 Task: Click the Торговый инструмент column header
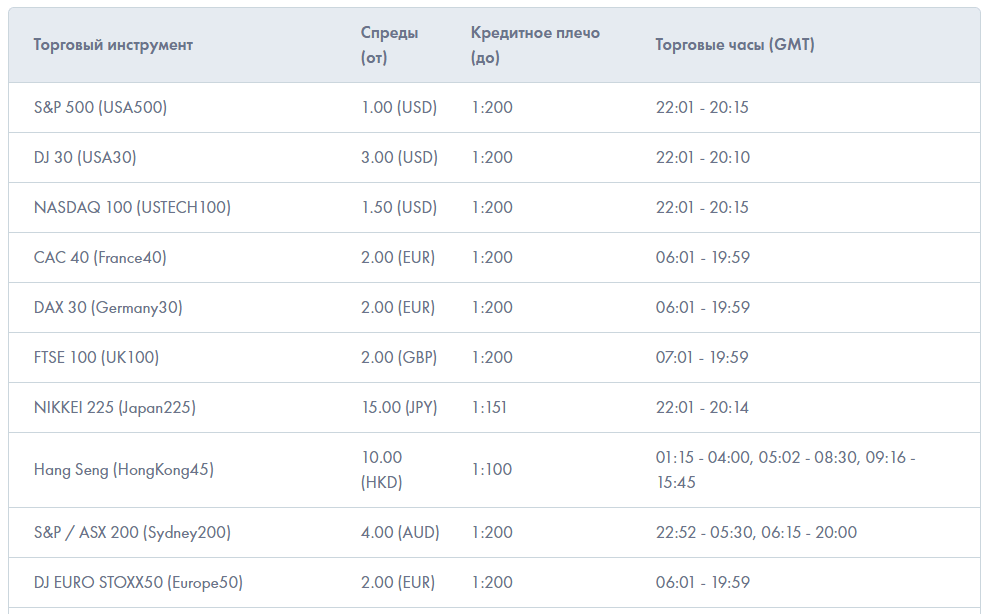[x=113, y=45]
